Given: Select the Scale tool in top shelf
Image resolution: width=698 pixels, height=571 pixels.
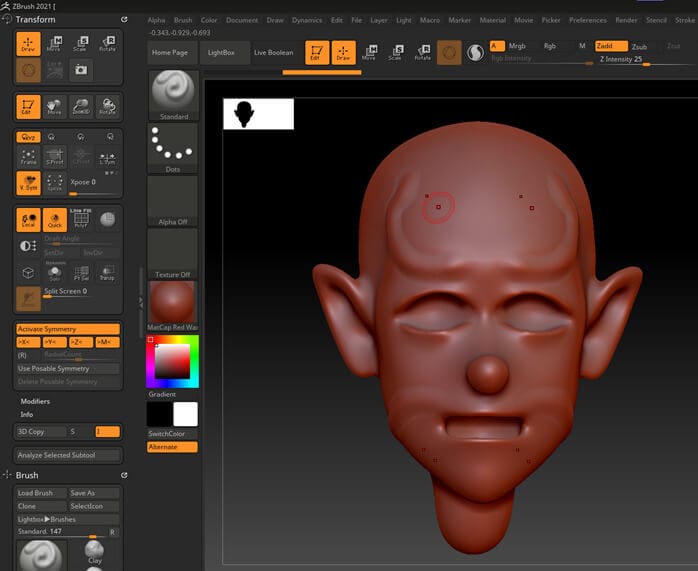Looking at the screenshot, I should [x=396, y=52].
